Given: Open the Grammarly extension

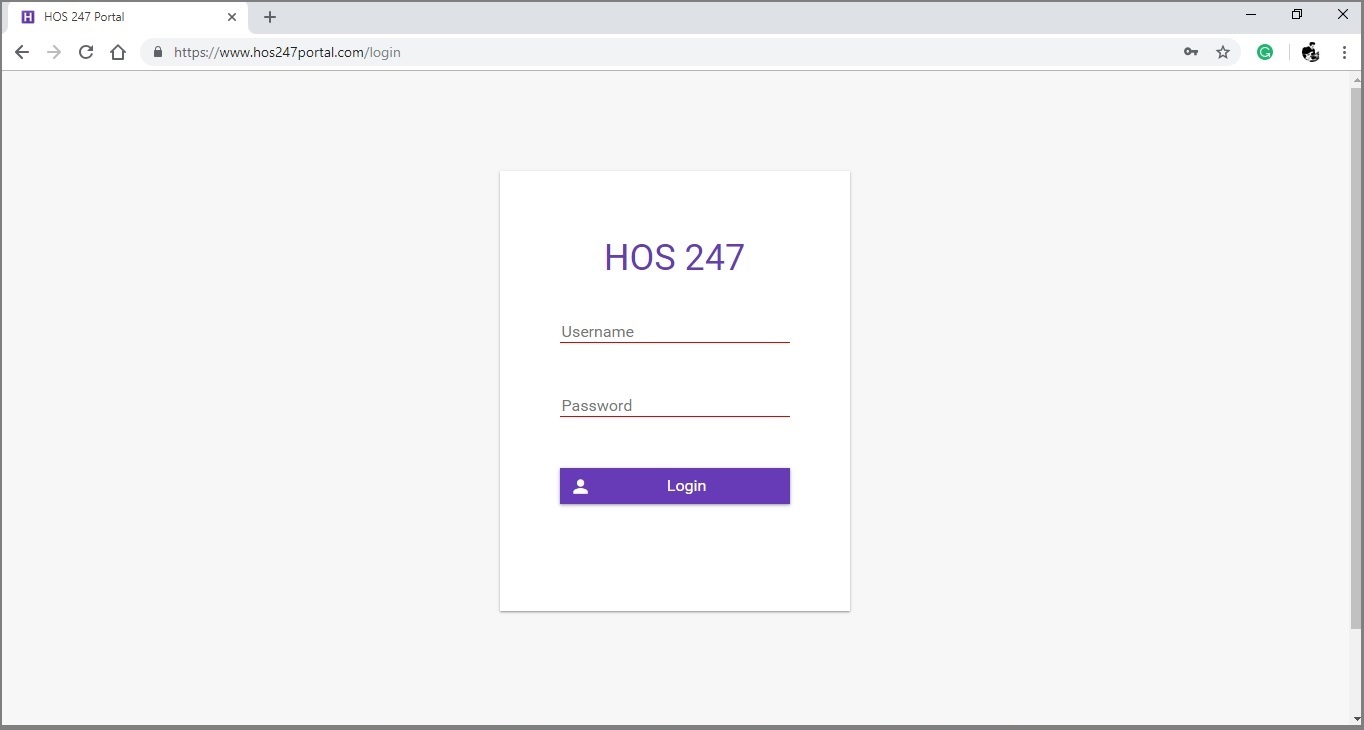Looking at the screenshot, I should (1265, 52).
